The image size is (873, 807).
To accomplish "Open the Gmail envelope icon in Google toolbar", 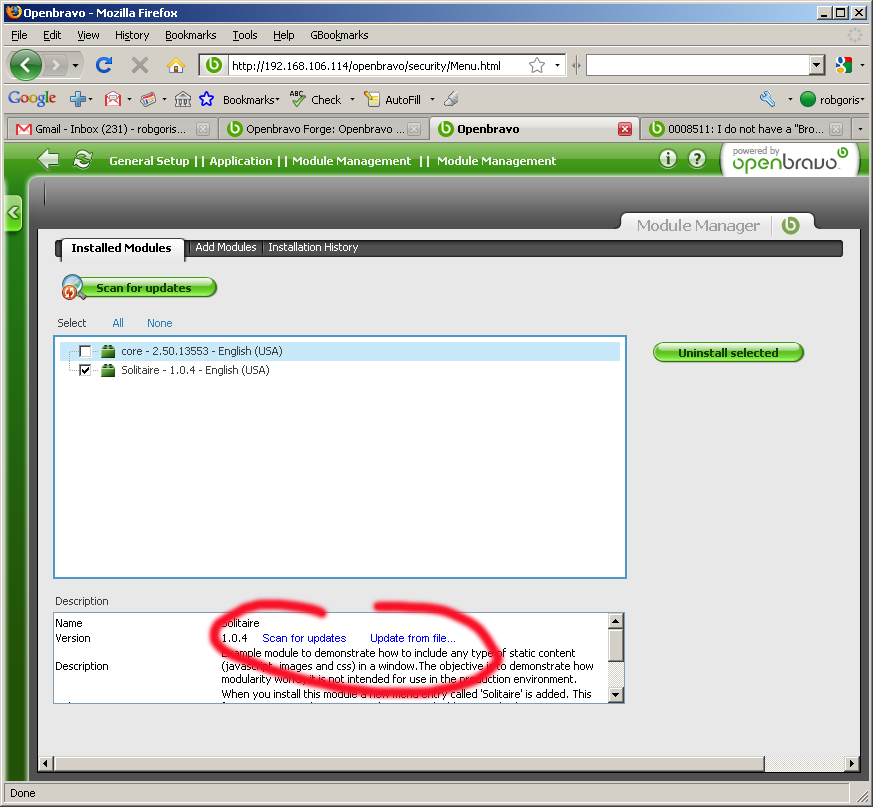I will [x=113, y=100].
